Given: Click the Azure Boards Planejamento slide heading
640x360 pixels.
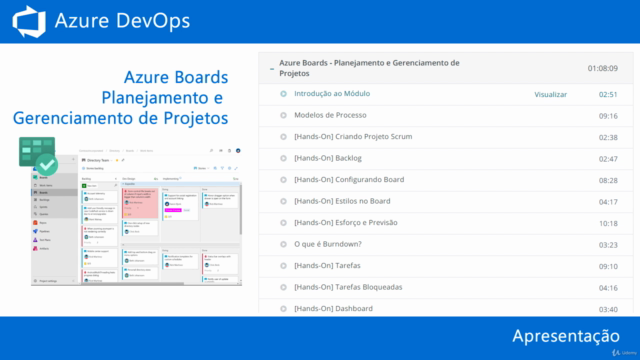Looking at the screenshot, I should click(120, 98).
